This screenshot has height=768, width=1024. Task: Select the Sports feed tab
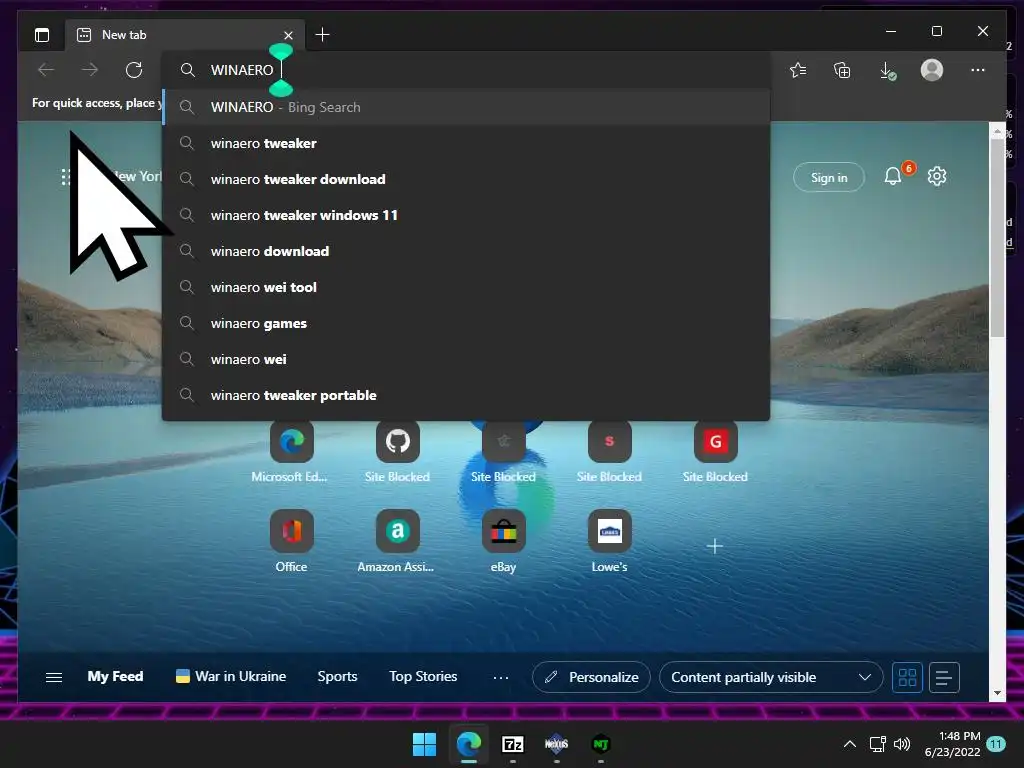click(x=338, y=677)
